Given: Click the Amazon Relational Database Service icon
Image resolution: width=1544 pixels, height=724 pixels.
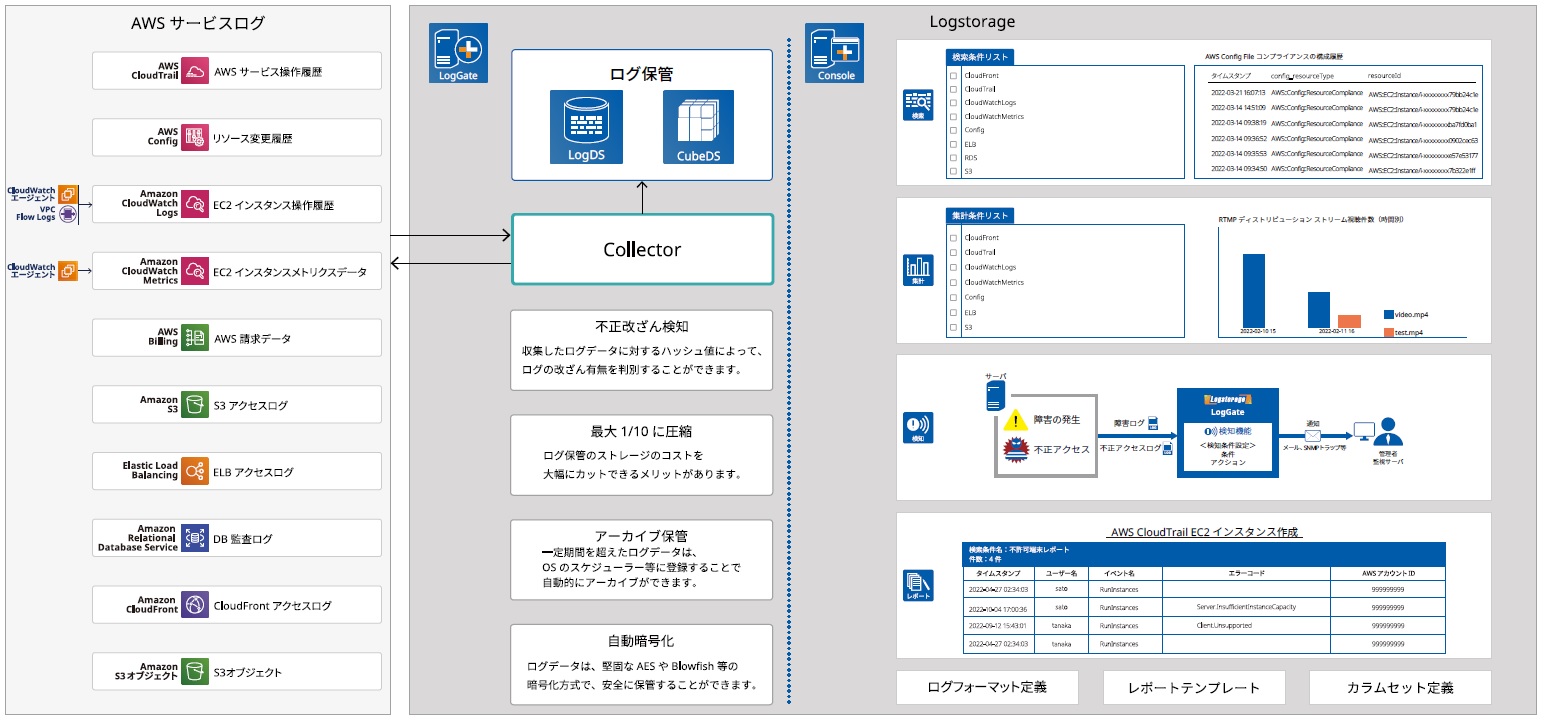Looking at the screenshot, I should 195,538.
